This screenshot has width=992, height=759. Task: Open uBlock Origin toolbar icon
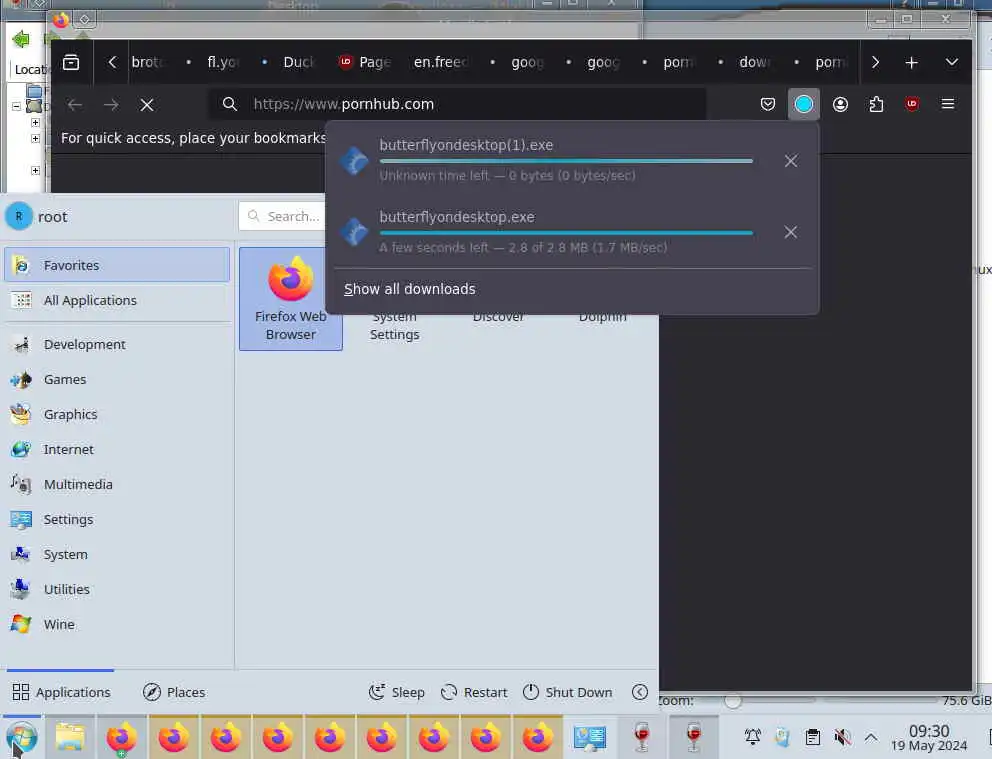point(912,104)
